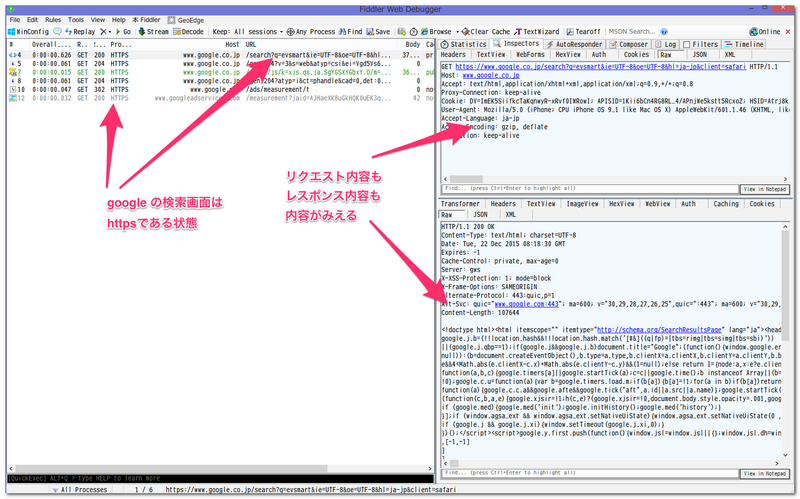Click the timer stopwatch icon
This screenshot has height=499, width=800.
[413, 32]
